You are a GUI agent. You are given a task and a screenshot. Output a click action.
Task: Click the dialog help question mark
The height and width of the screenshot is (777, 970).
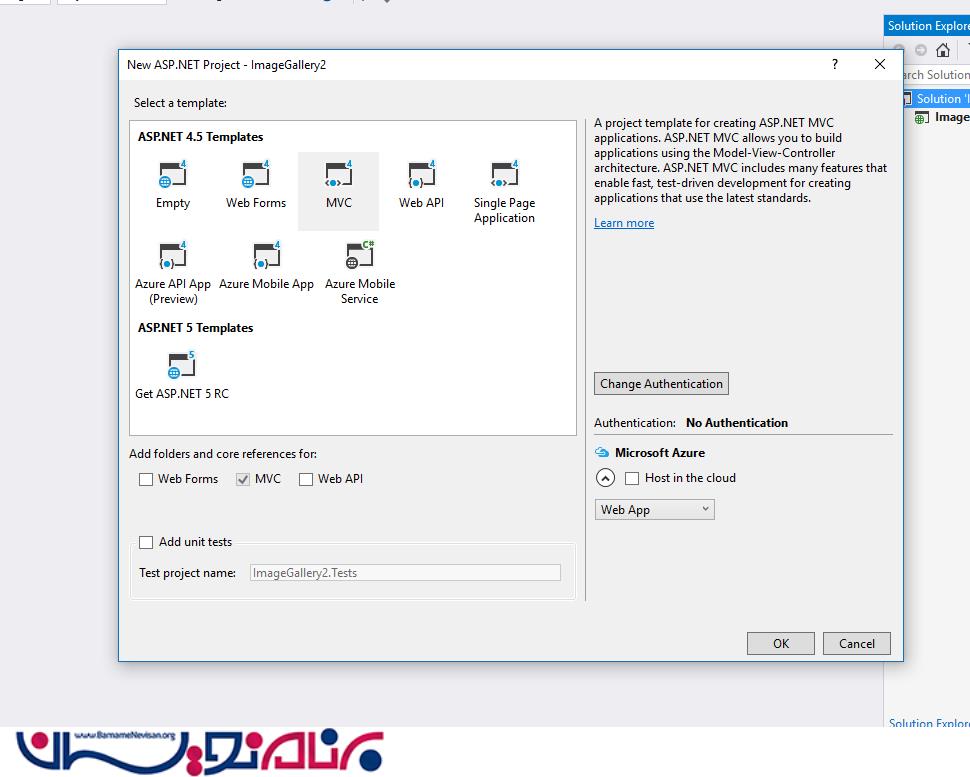[x=835, y=64]
